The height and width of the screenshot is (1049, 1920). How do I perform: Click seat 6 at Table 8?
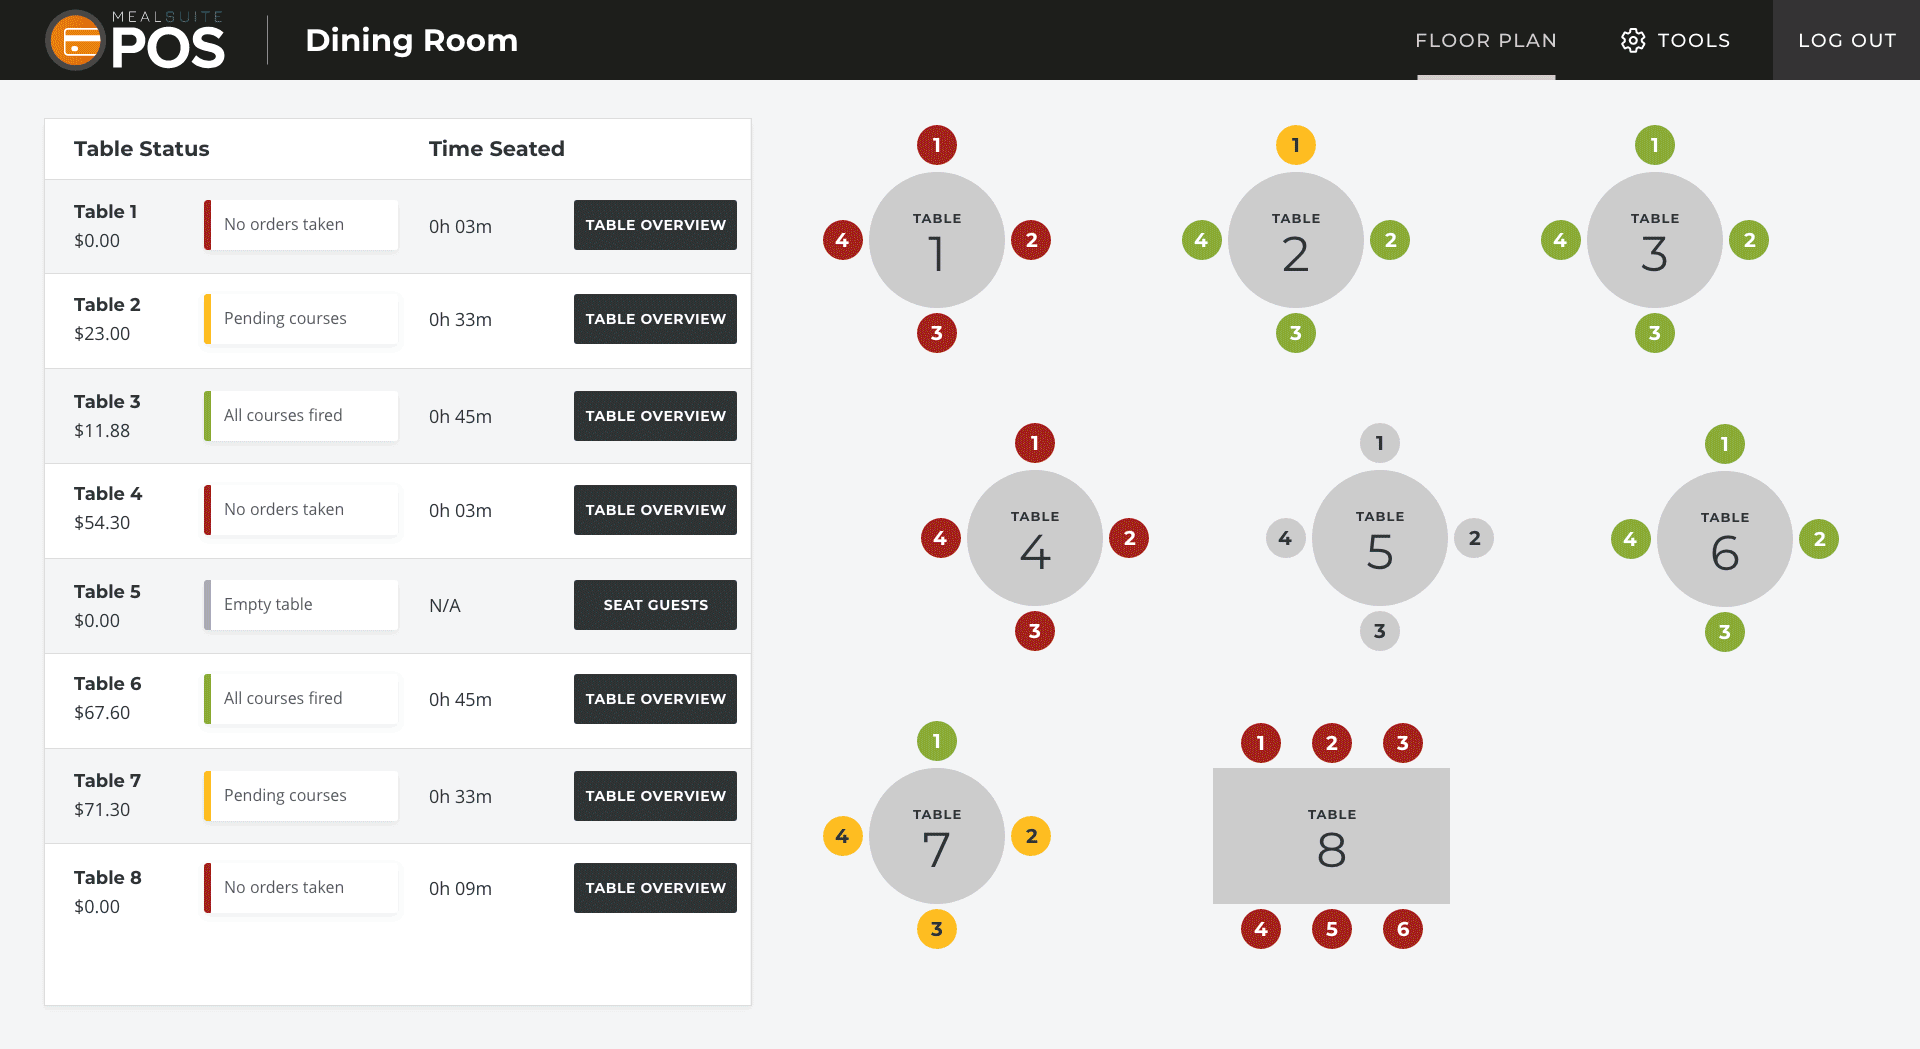pyautogui.click(x=1402, y=929)
